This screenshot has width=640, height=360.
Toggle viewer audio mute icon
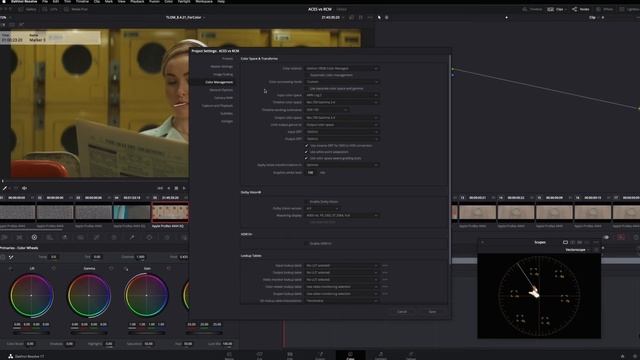tap(24, 188)
